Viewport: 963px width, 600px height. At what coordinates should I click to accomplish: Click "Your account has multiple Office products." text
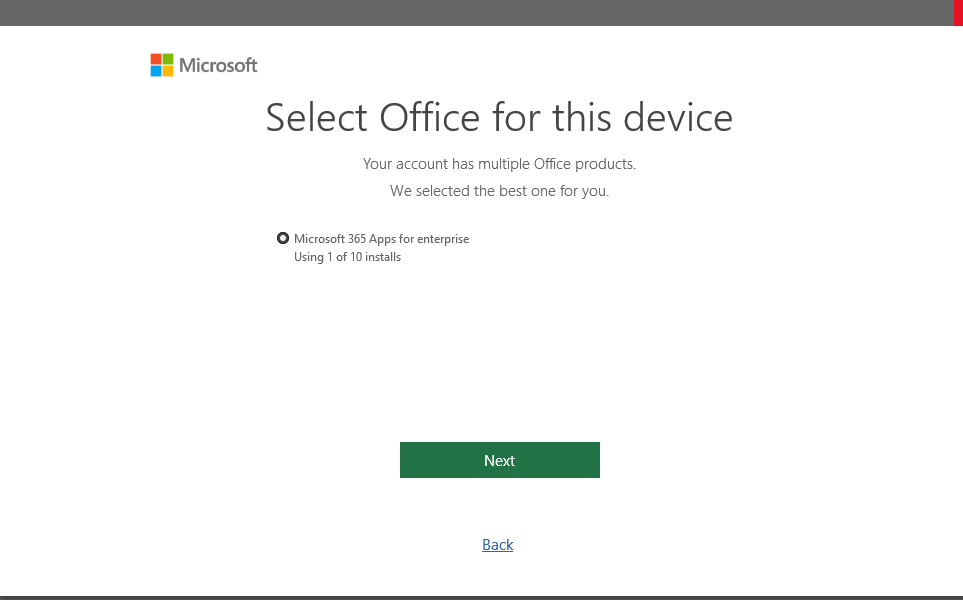pyautogui.click(x=499, y=164)
